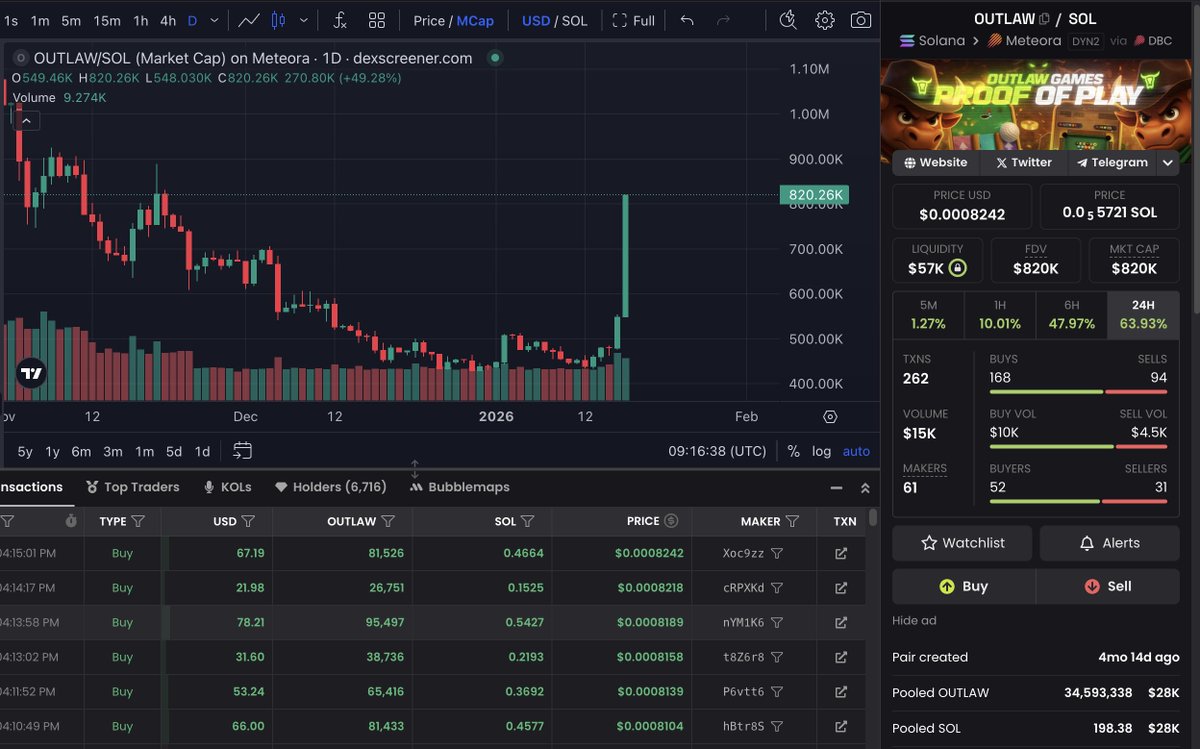
Task: Switch chart denomination to USD
Action: point(536,20)
